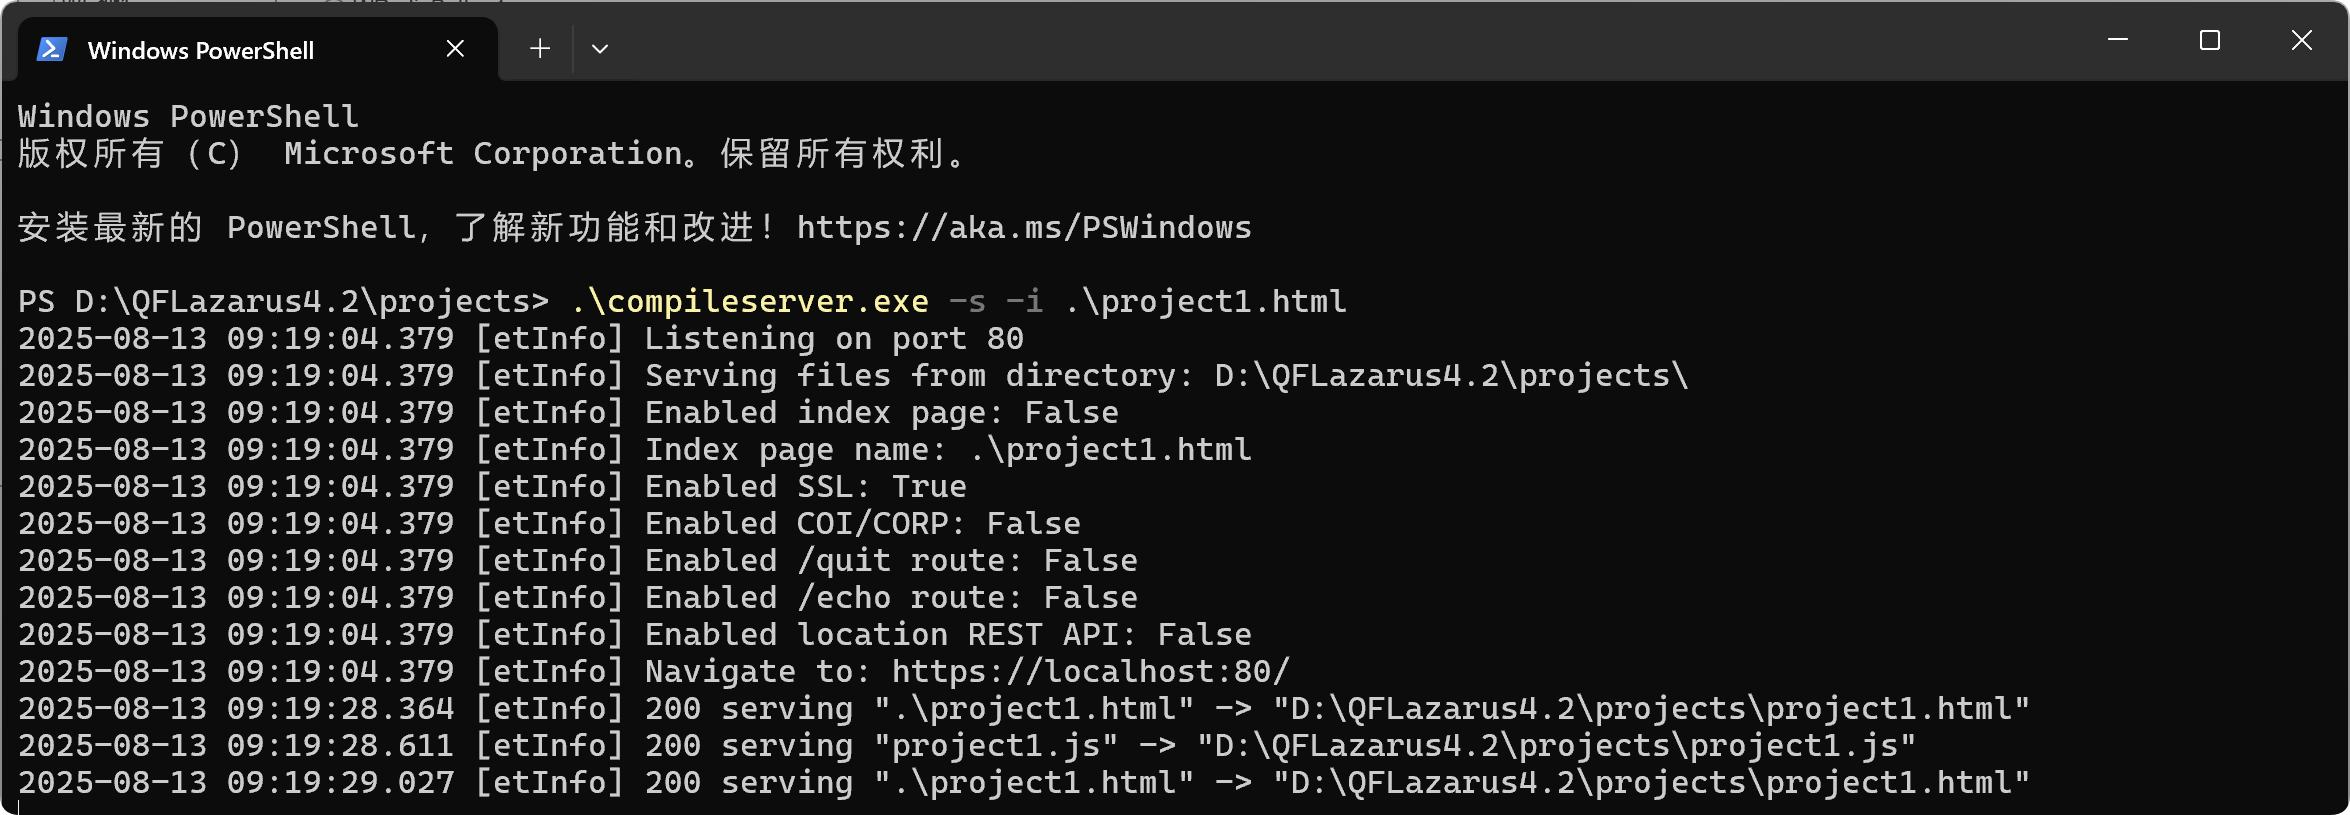Click the "Enabled SSL: True" log entry
Viewport: 2350px width, 815px height.
point(805,487)
